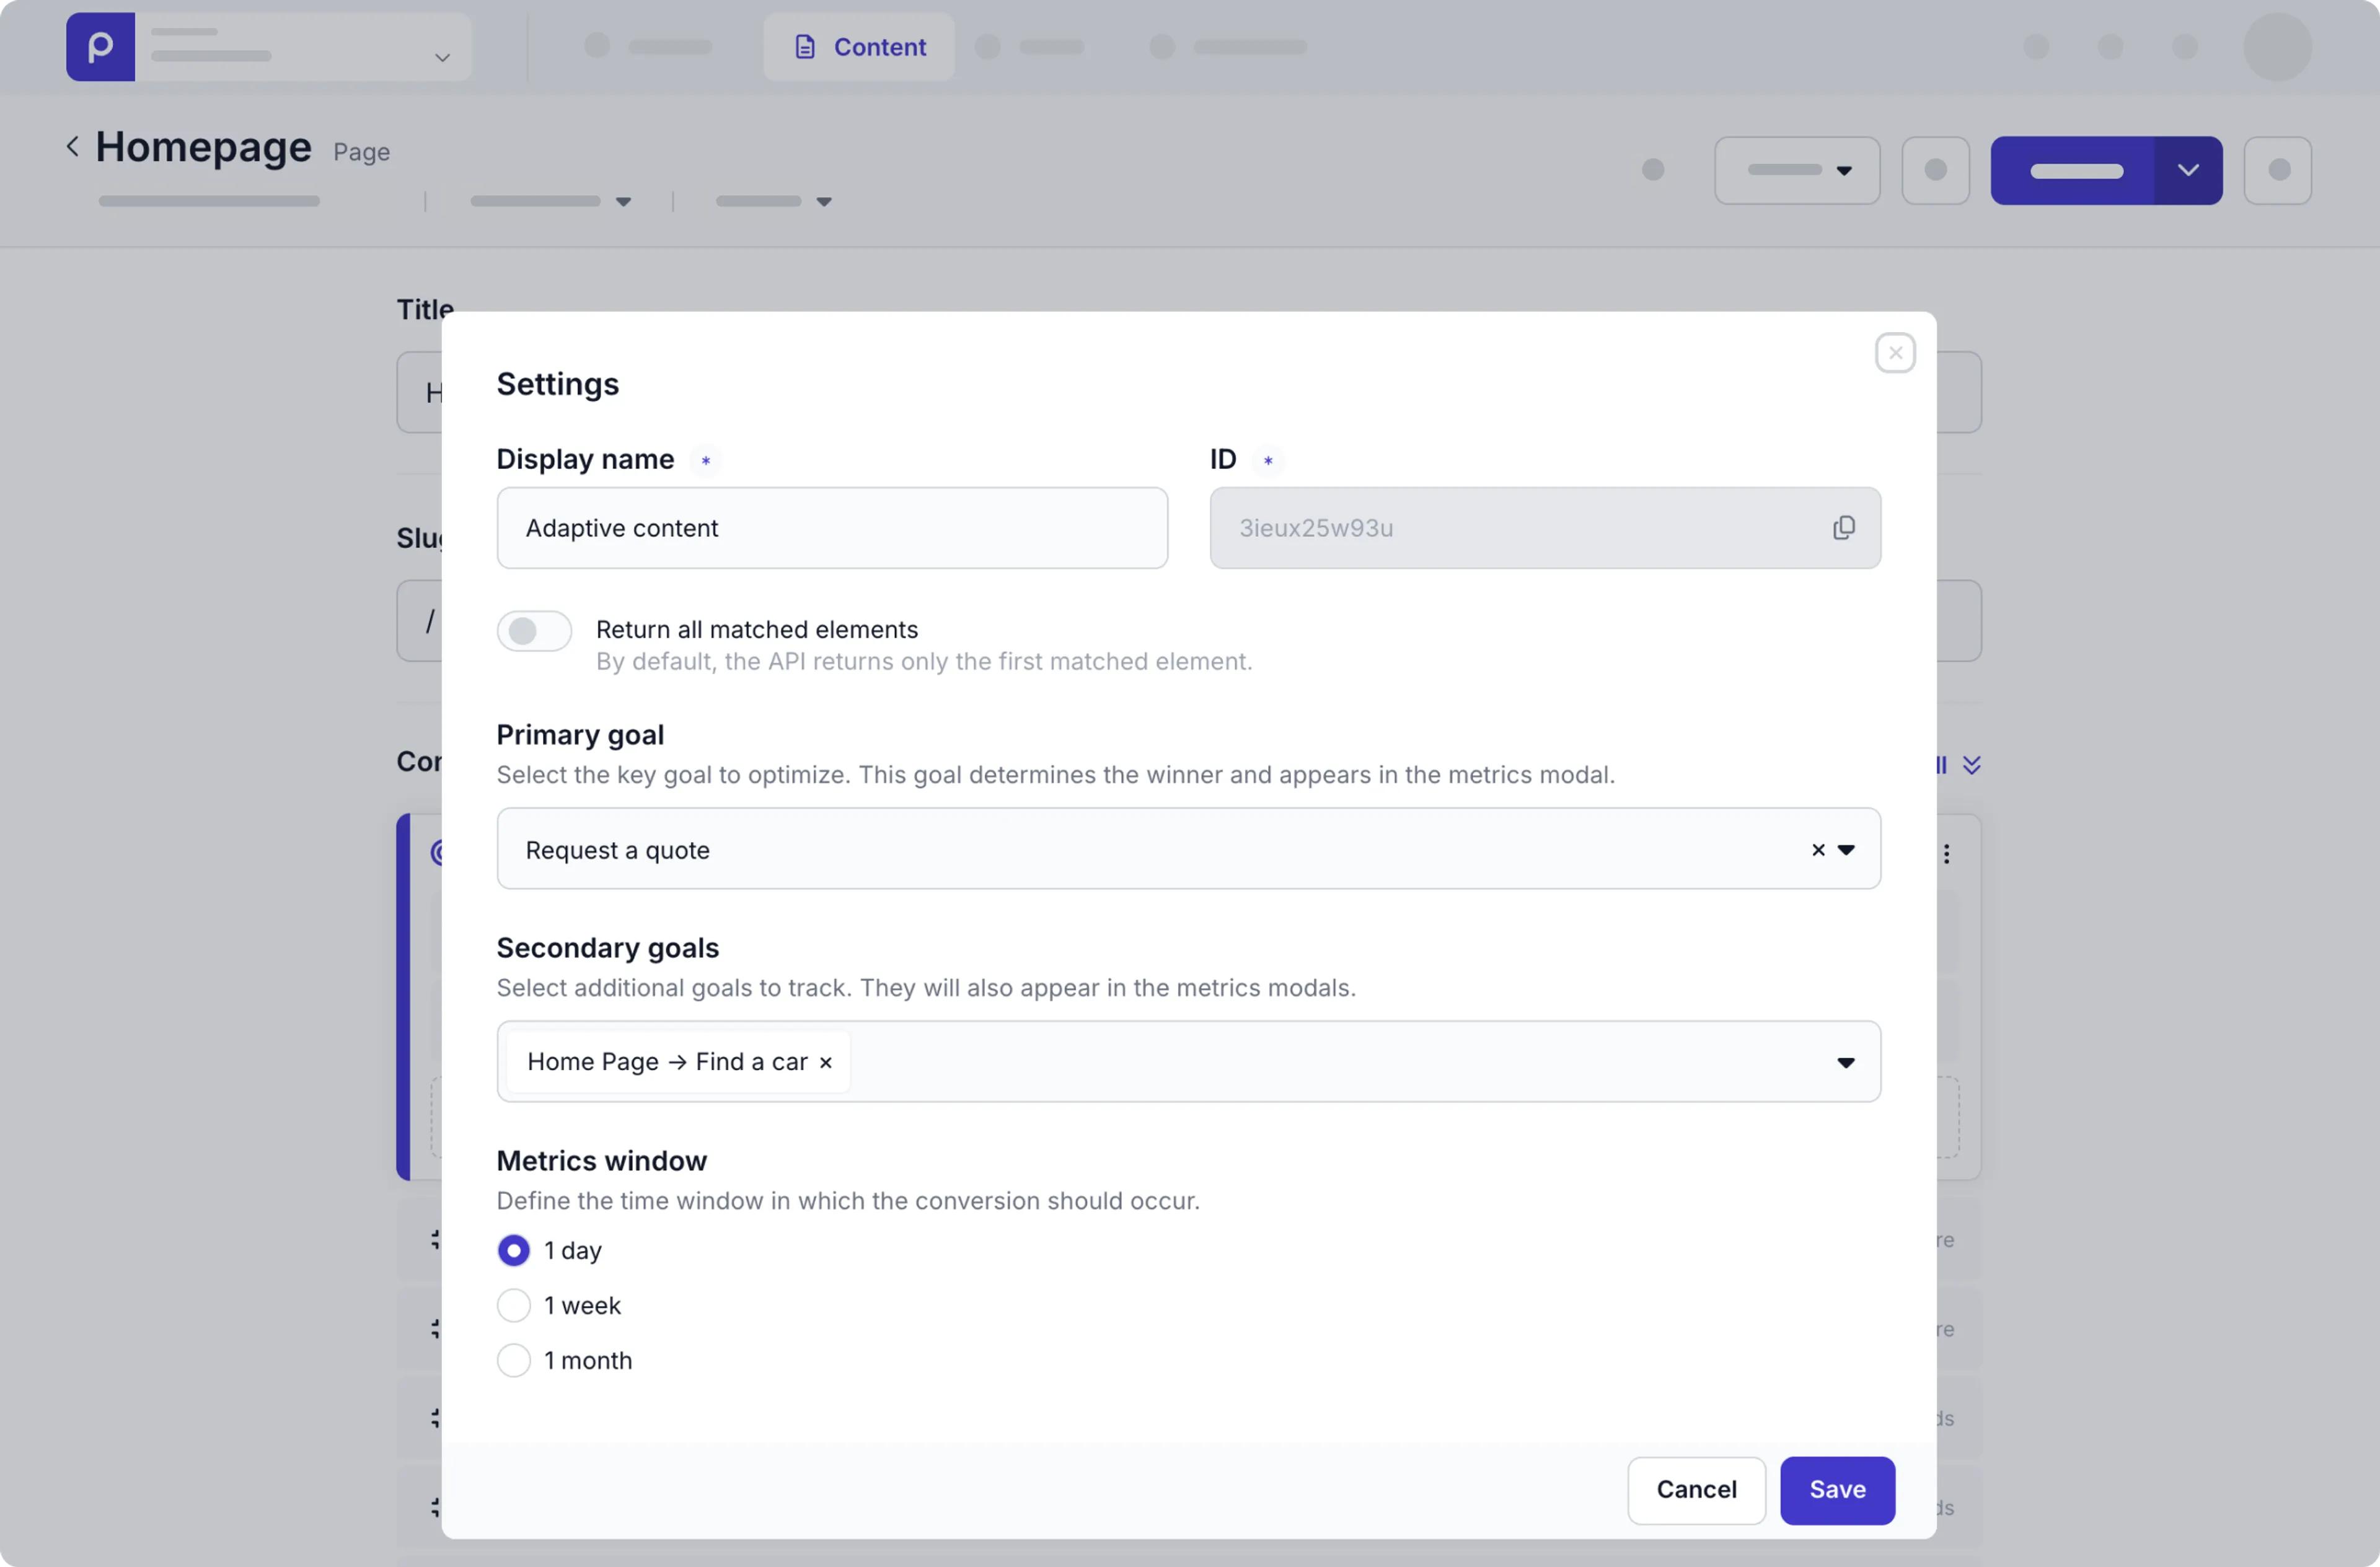
Task: Cancel the settings changes
Action: coord(1696,1490)
